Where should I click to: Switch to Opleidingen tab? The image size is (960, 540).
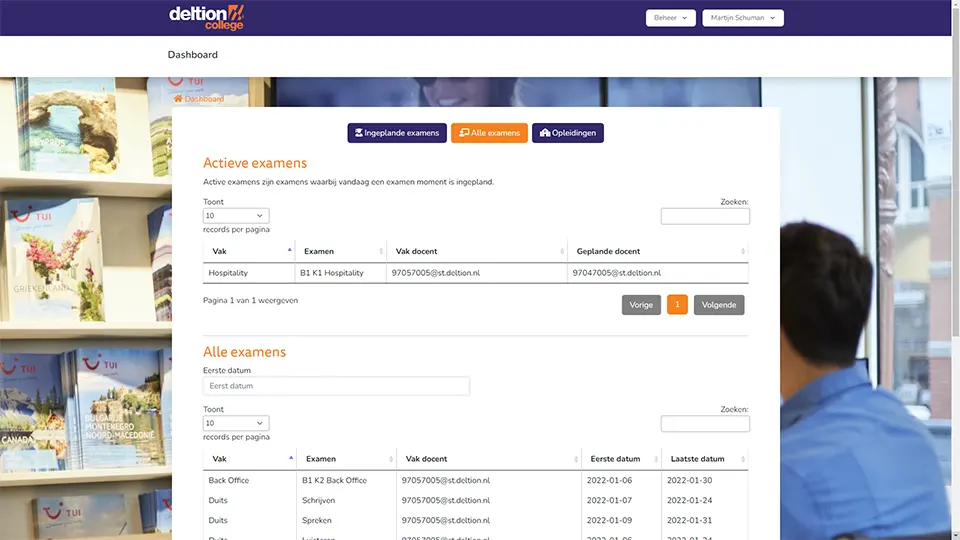568,133
